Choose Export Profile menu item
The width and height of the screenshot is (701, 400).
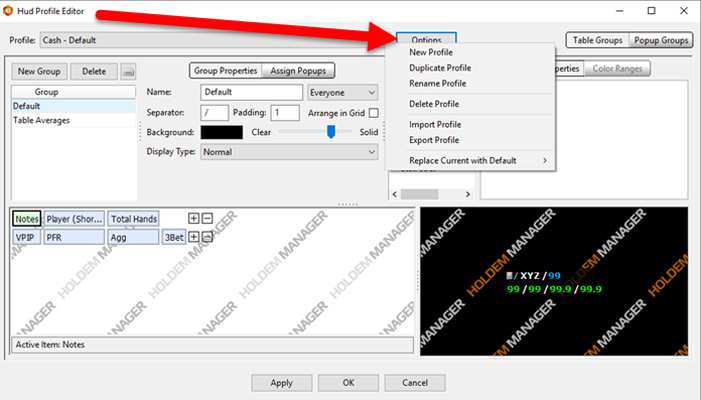[x=434, y=140]
